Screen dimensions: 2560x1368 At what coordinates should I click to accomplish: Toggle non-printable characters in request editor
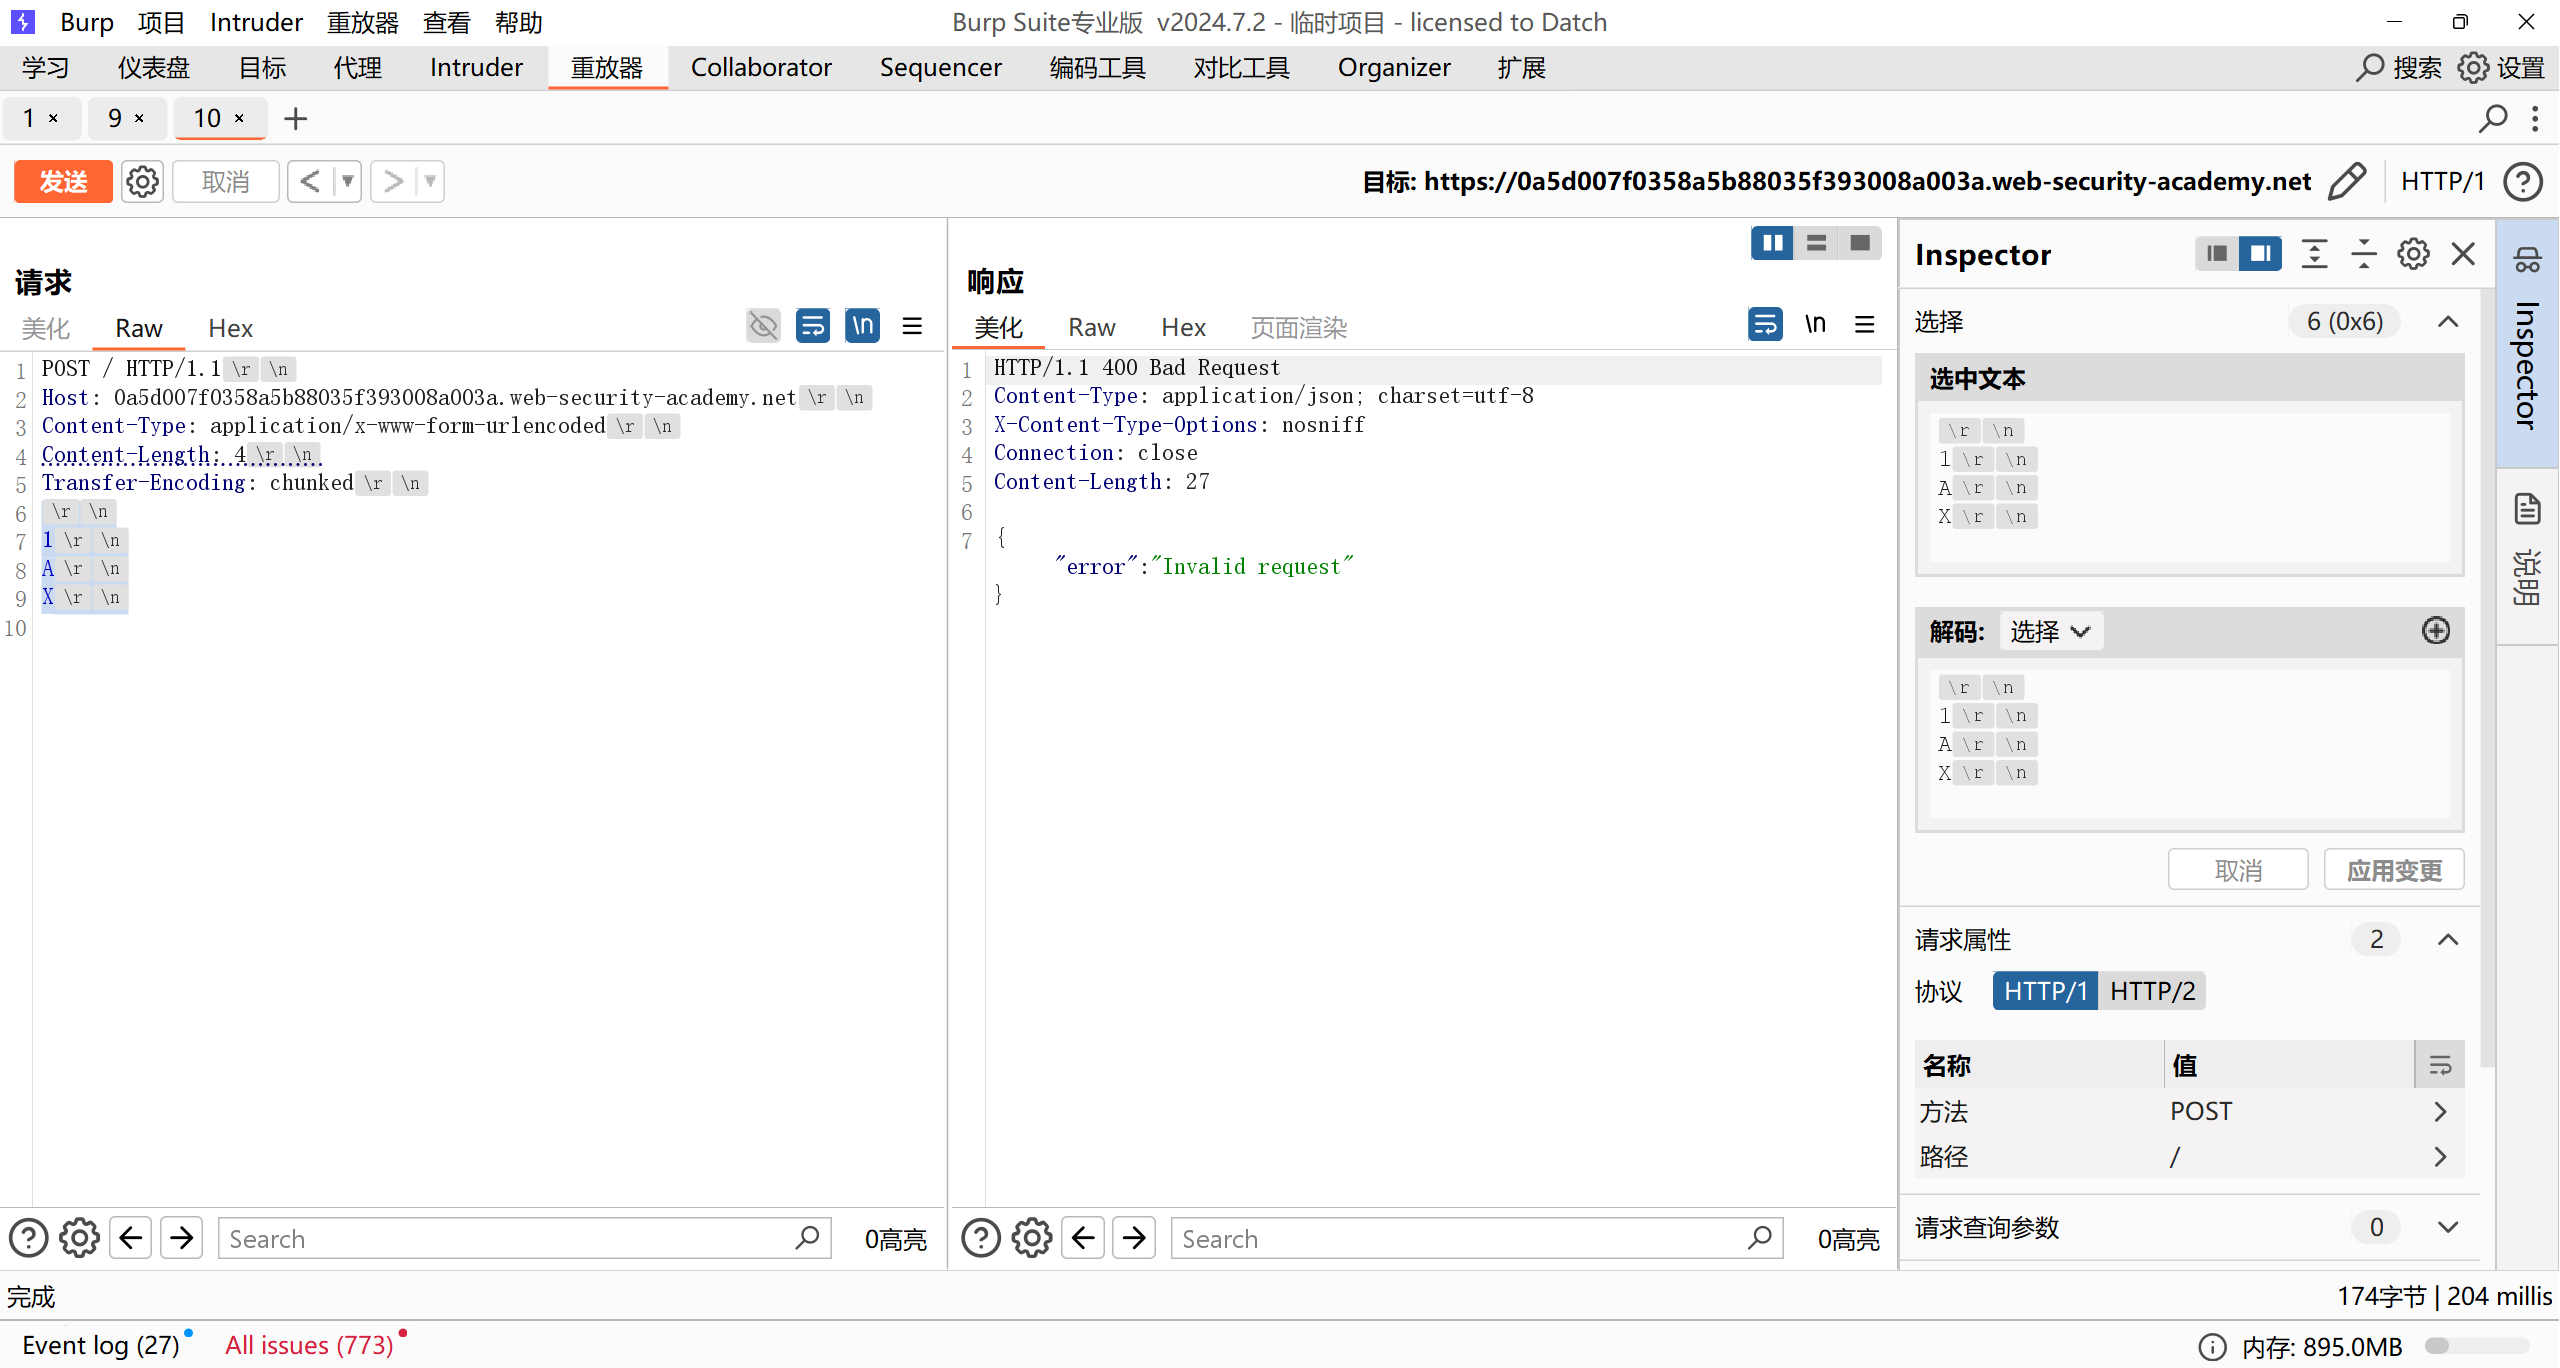pyautogui.click(x=862, y=326)
